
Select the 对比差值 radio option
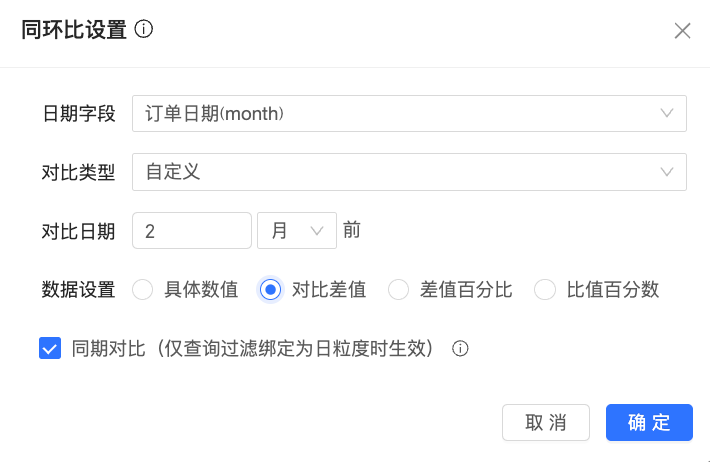[270, 290]
